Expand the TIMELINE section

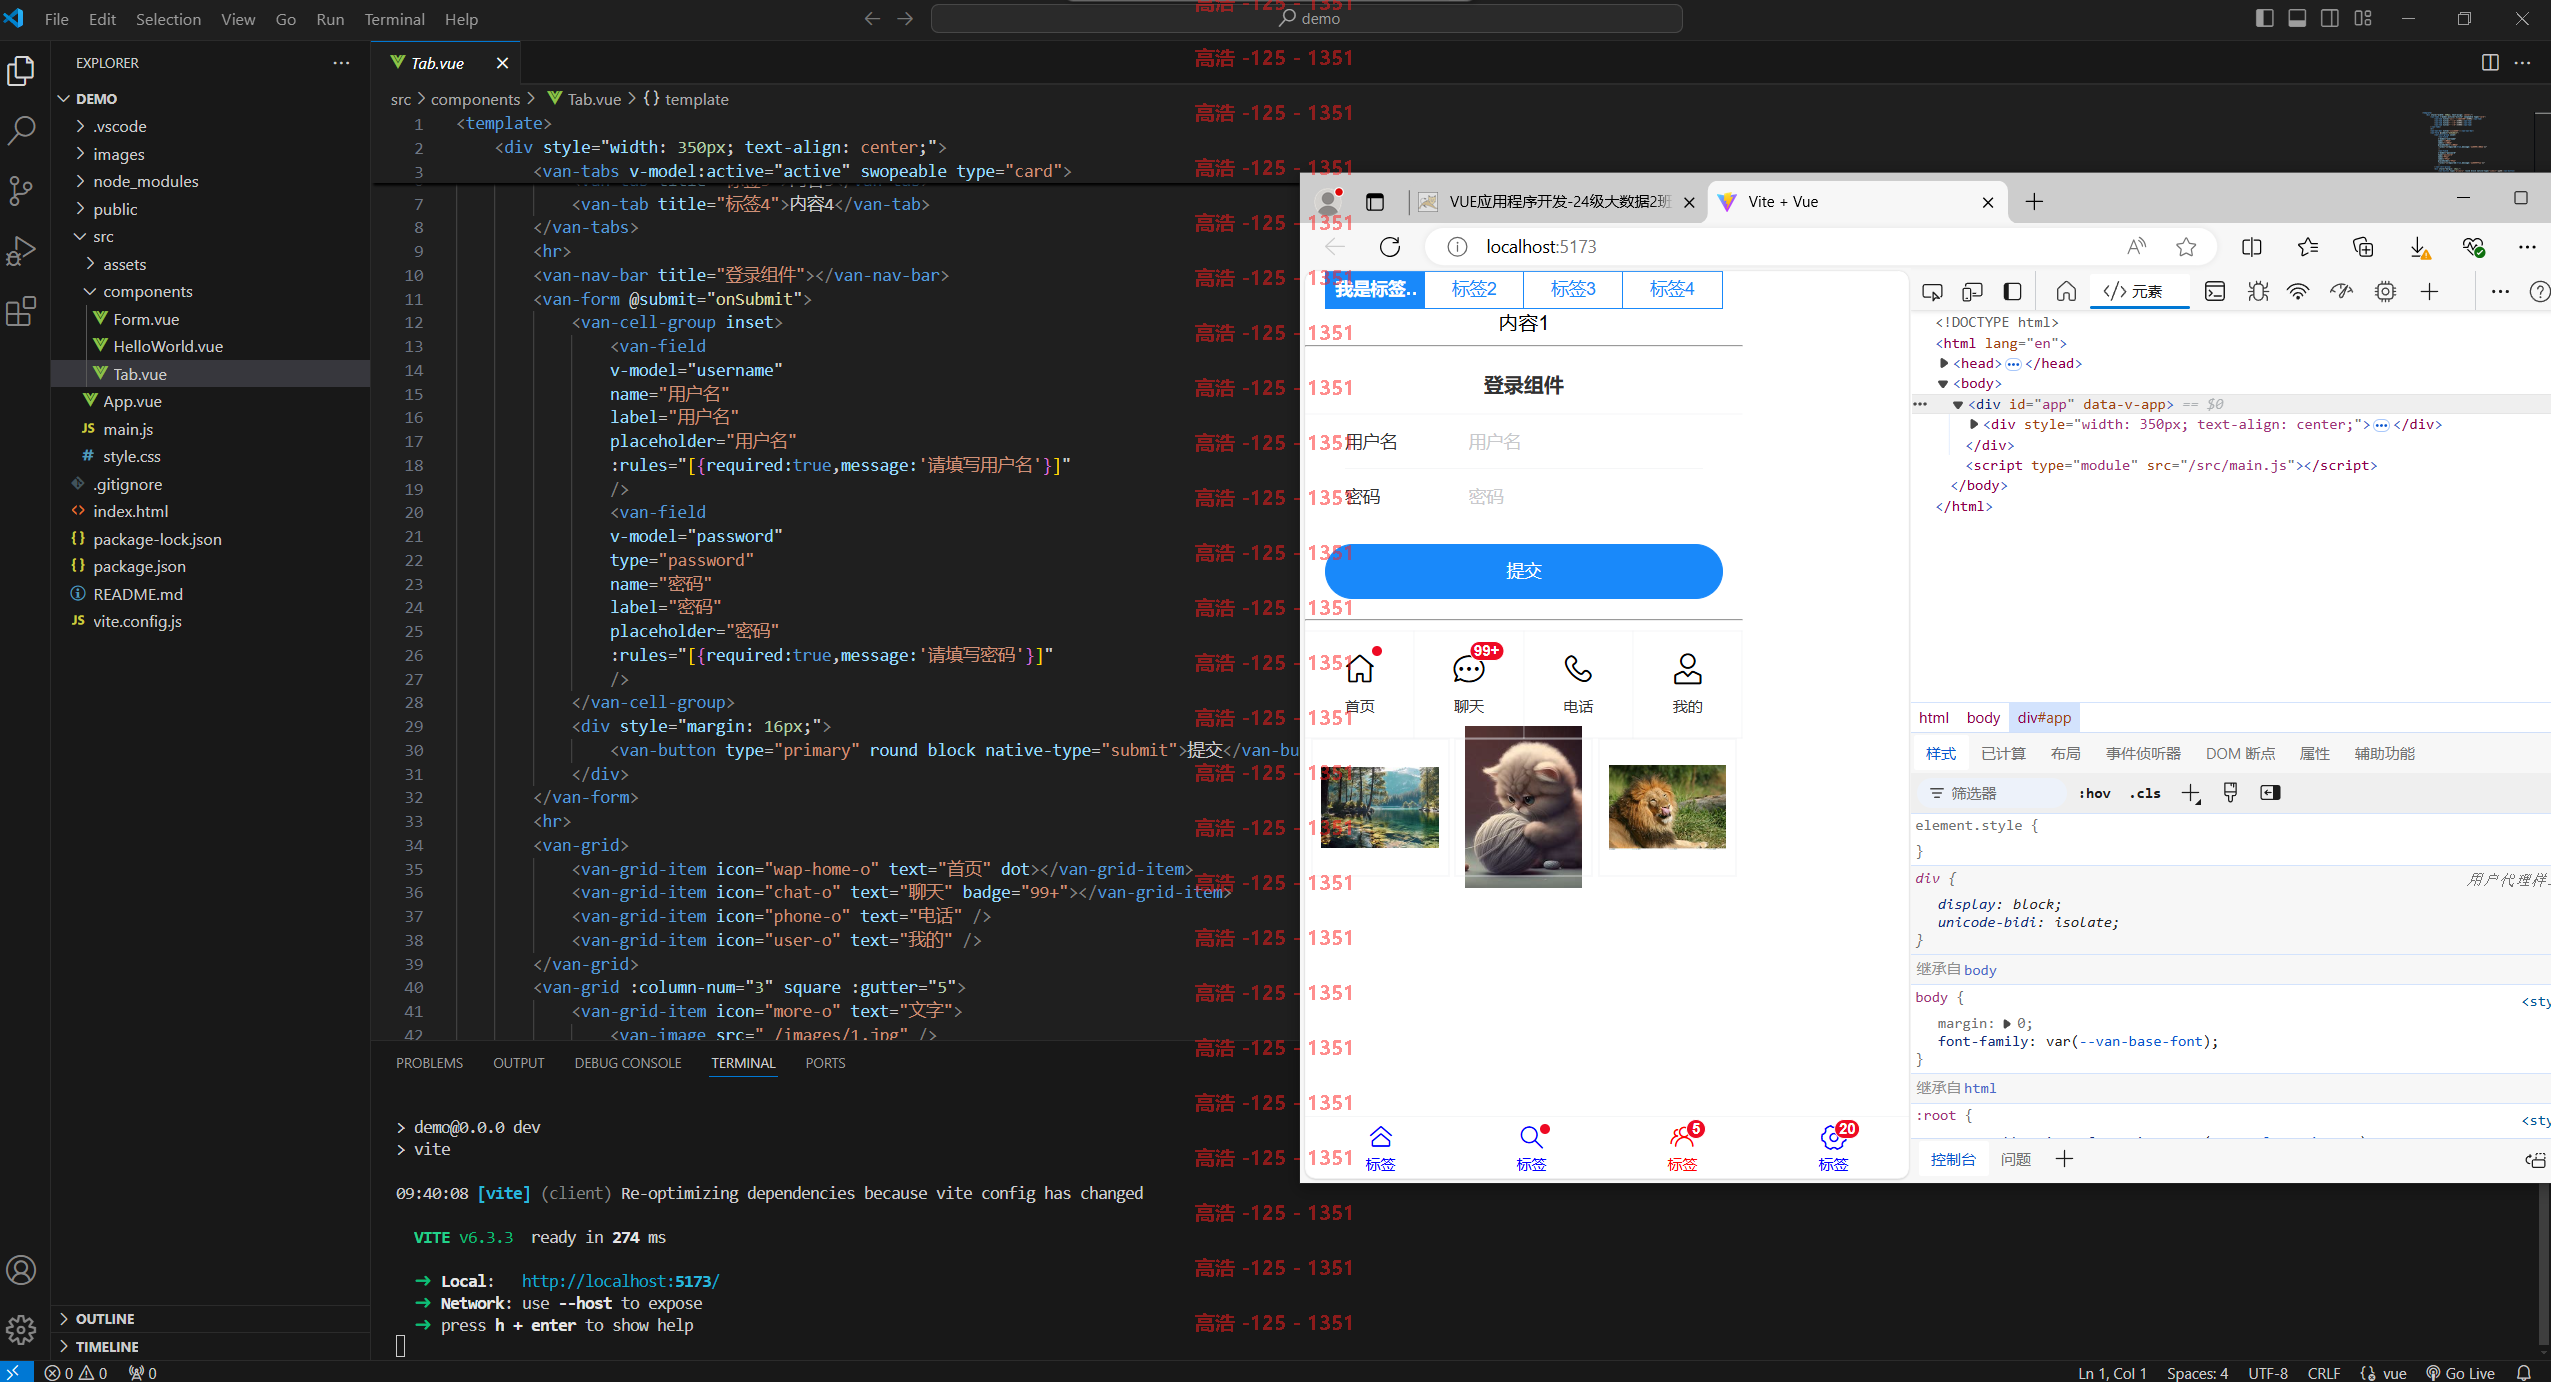[x=107, y=1347]
